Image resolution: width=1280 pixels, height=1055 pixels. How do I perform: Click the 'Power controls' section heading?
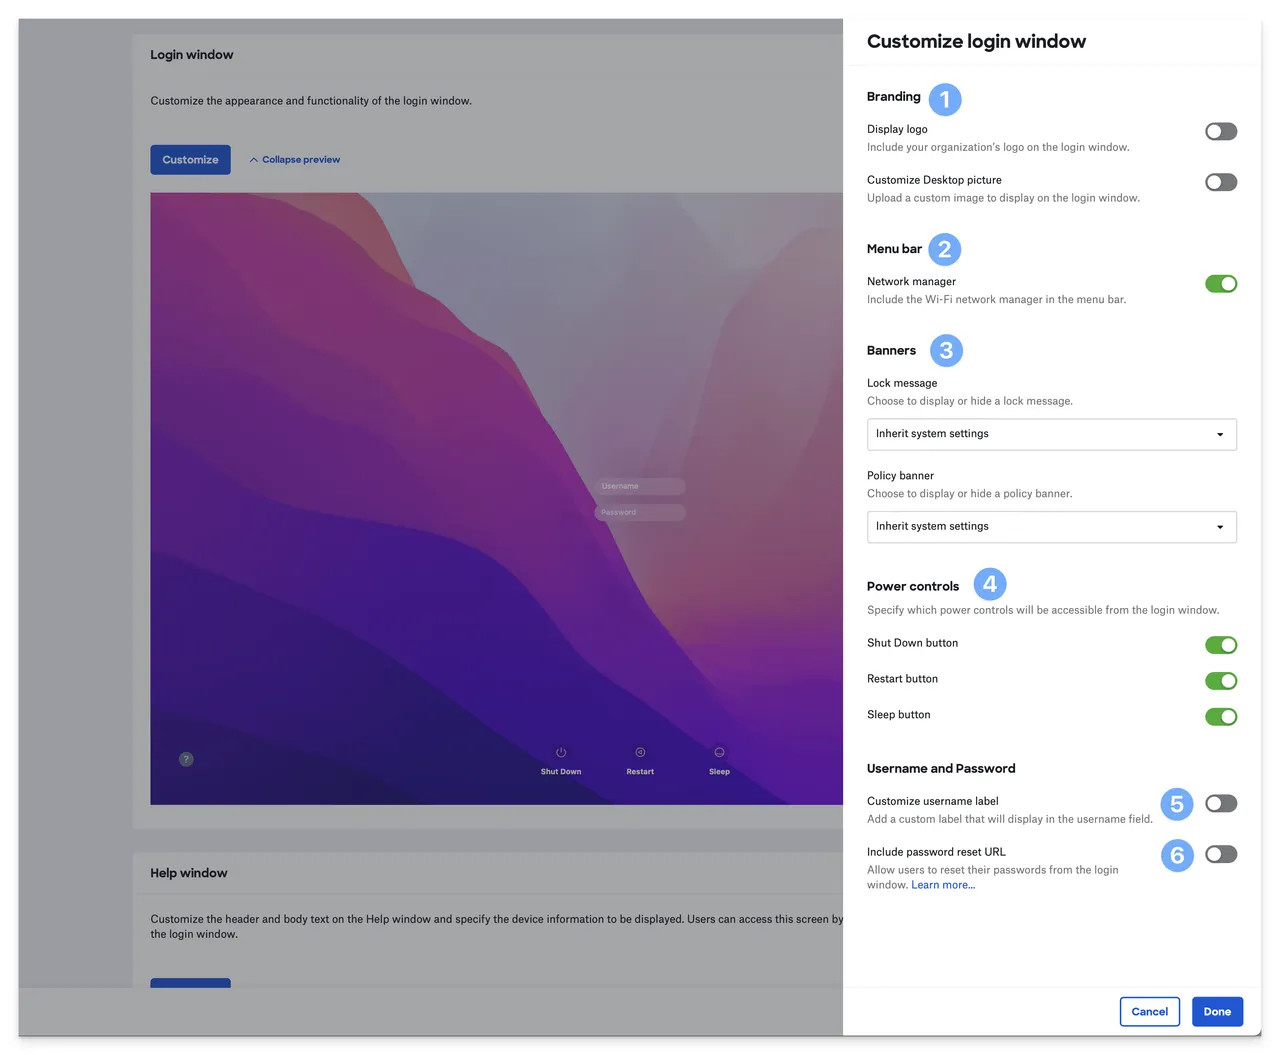(913, 587)
